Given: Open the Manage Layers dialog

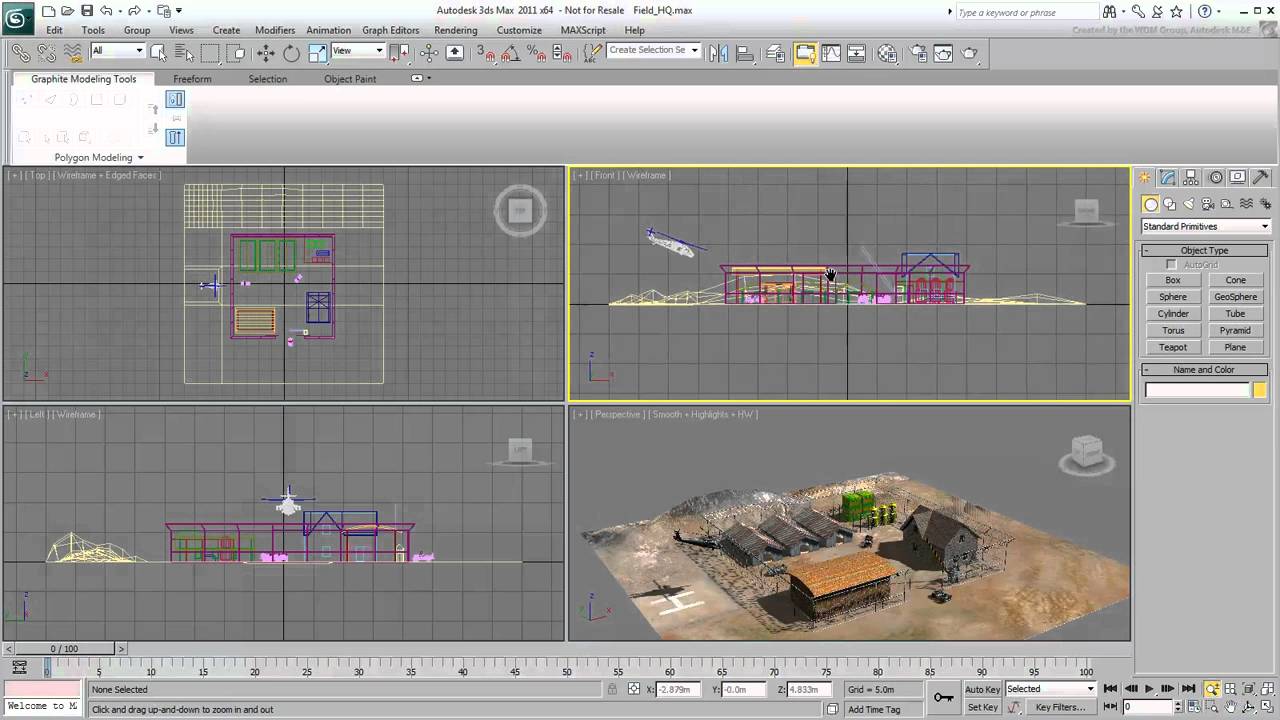Looking at the screenshot, I should [x=776, y=53].
